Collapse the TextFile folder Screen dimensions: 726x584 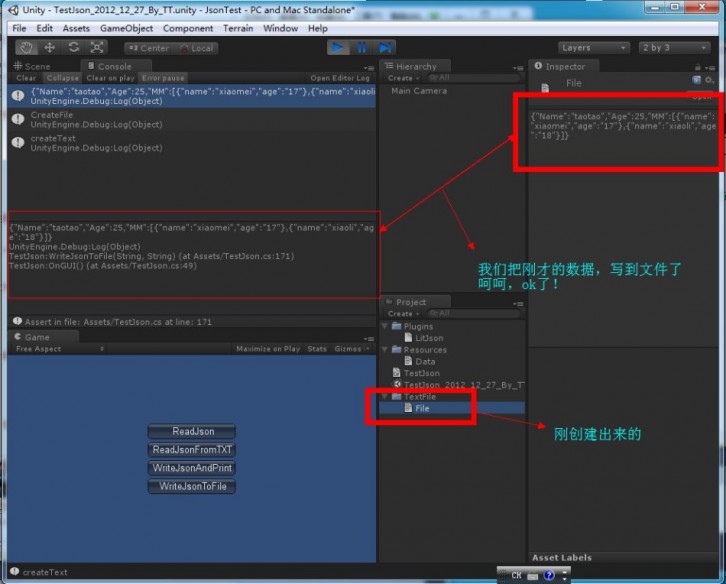pos(385,396)
